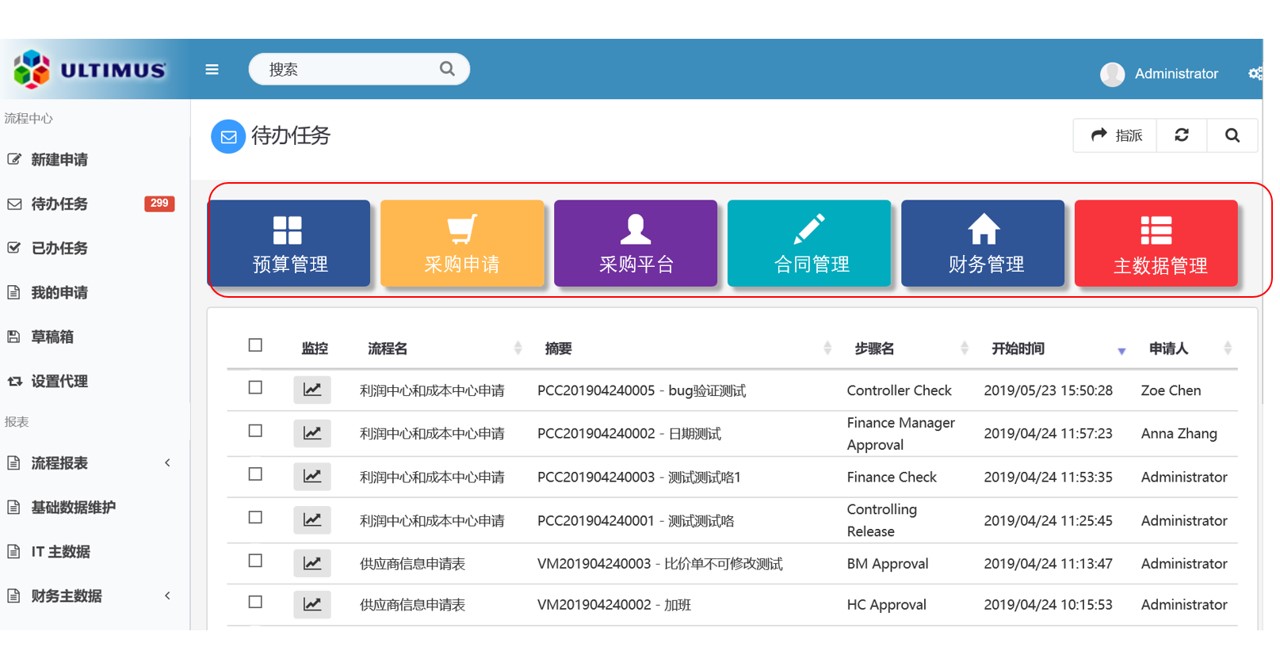Open 预算管理 tile
The height and width of the screenshot is (662, 1280).
(289, 243)
